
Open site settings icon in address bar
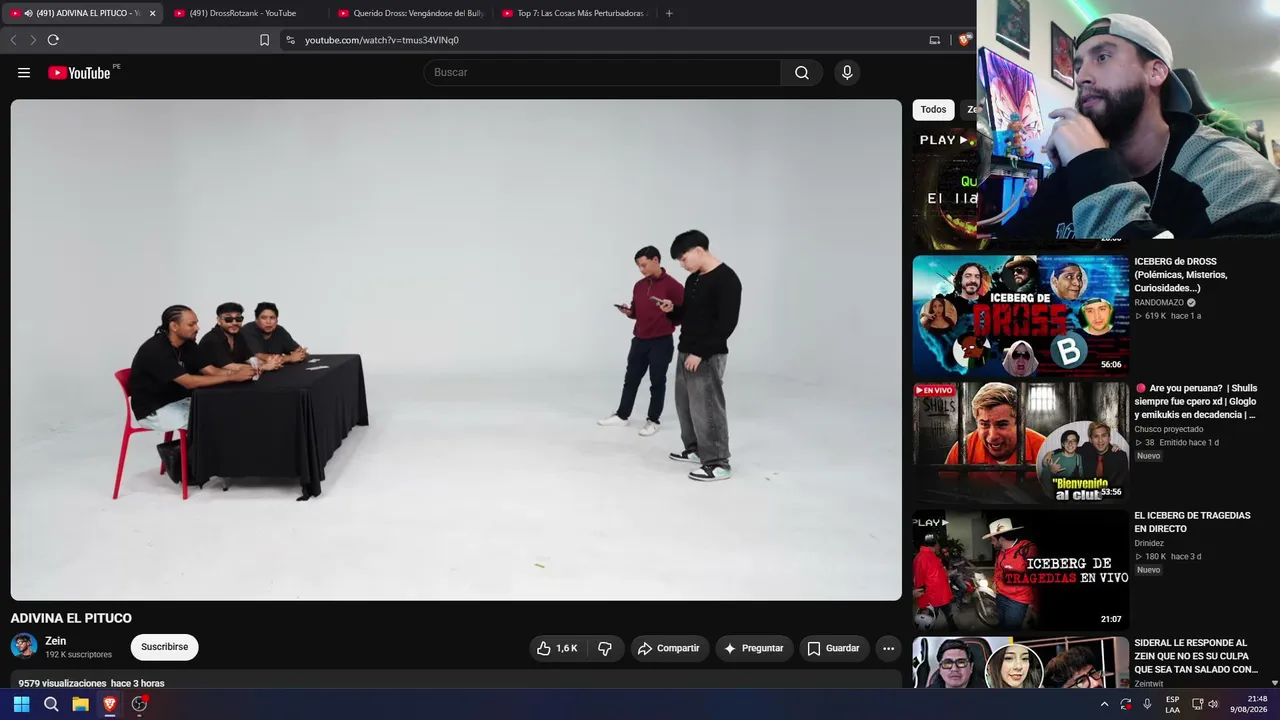[290, 40]
